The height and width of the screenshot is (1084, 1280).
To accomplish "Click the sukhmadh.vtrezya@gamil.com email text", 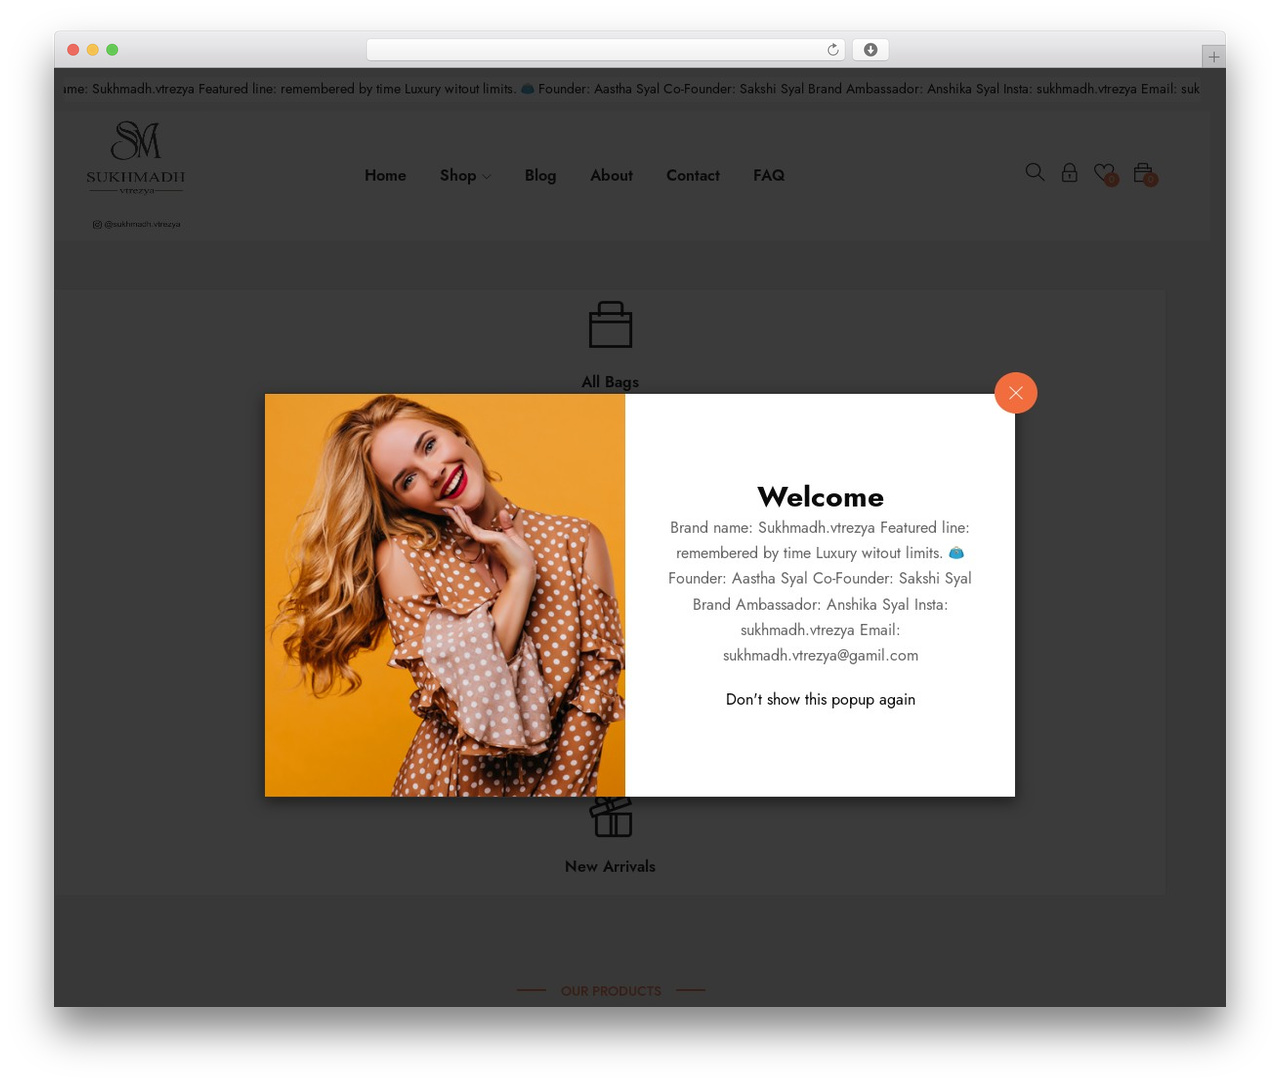I will pyautogui.click(x=820, y=655).
